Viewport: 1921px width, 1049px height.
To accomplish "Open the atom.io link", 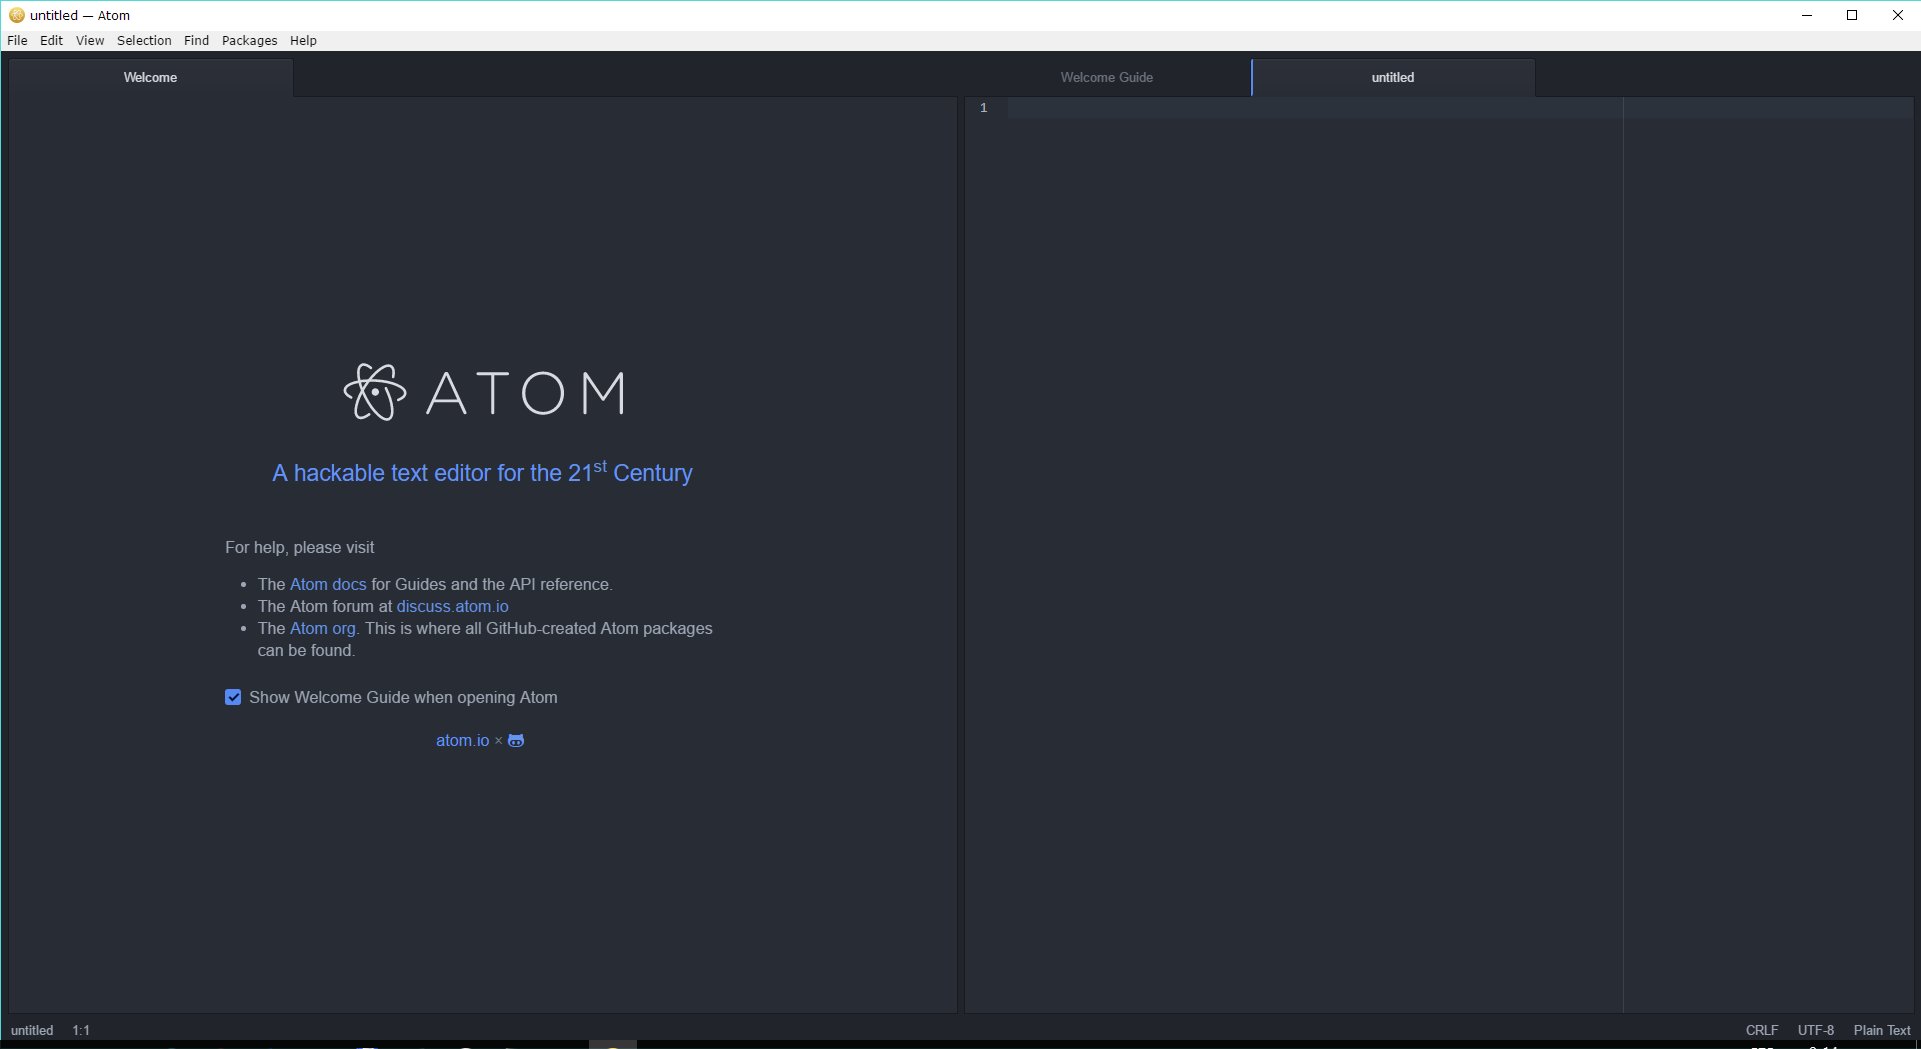I will pos(462,741).
